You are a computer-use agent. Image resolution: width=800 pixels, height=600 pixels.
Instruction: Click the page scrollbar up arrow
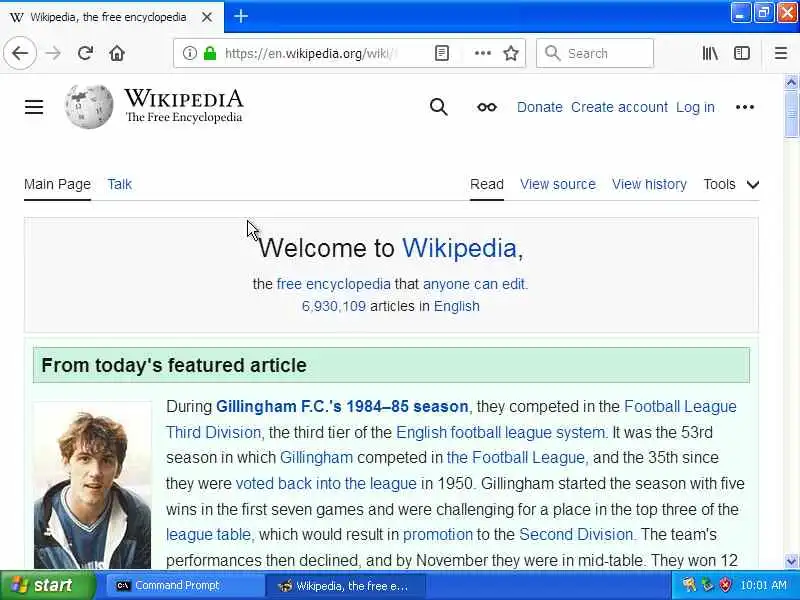791,82
